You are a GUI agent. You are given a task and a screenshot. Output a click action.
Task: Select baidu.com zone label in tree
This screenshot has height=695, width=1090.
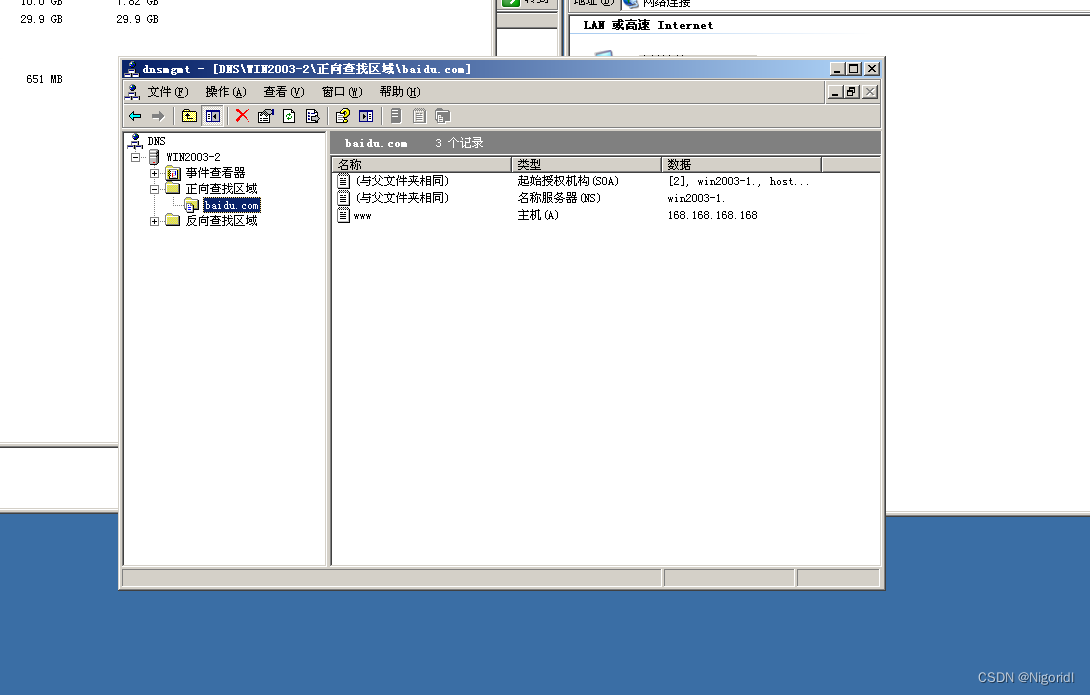coord(231,205)
